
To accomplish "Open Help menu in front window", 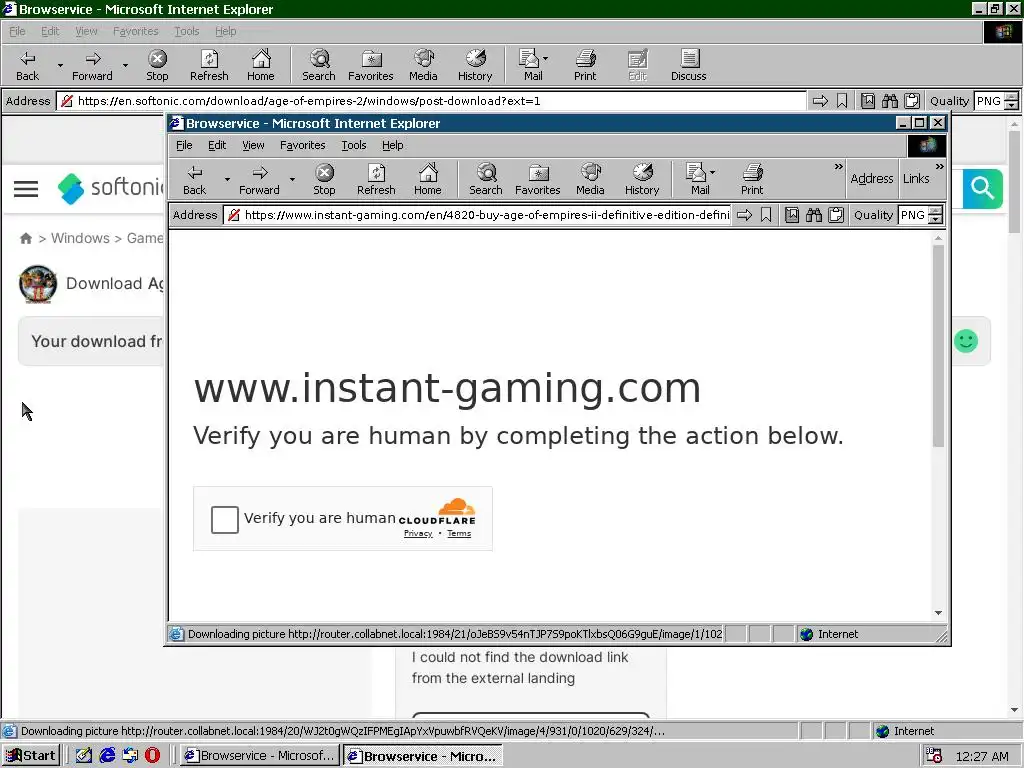I will pos(392,145).
